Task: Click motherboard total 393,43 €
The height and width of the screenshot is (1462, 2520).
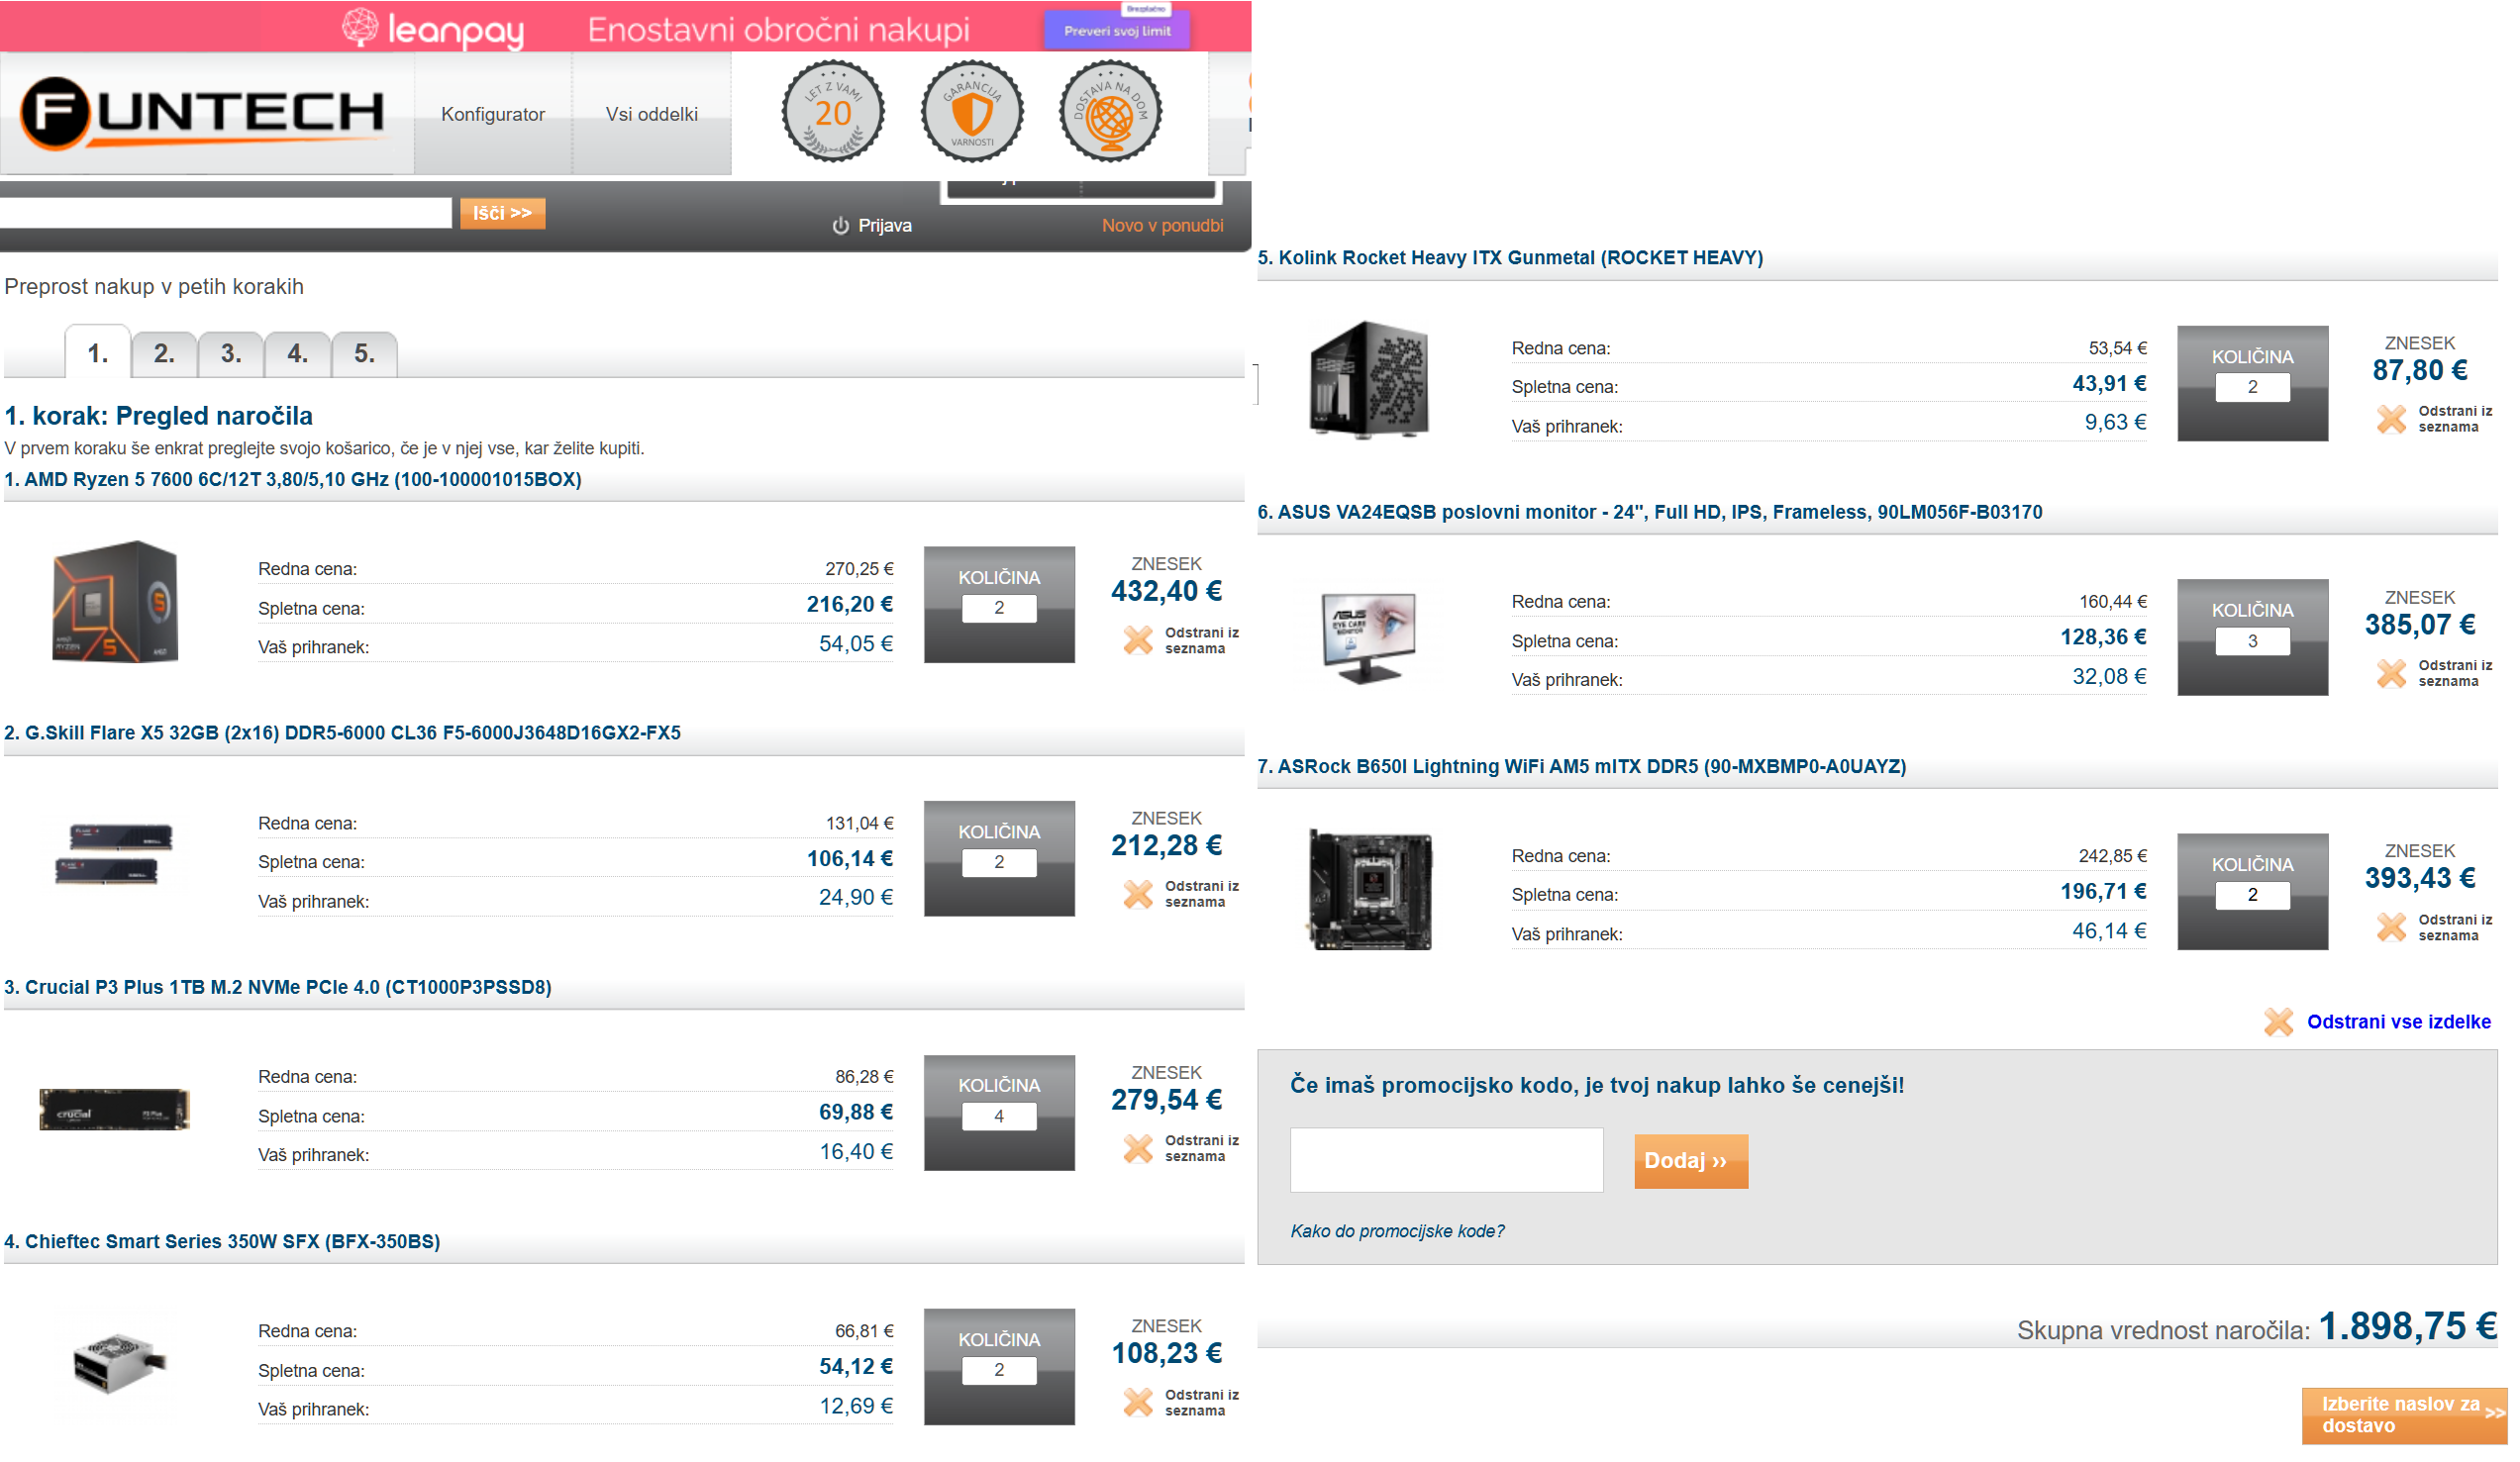Action: 2420,879
